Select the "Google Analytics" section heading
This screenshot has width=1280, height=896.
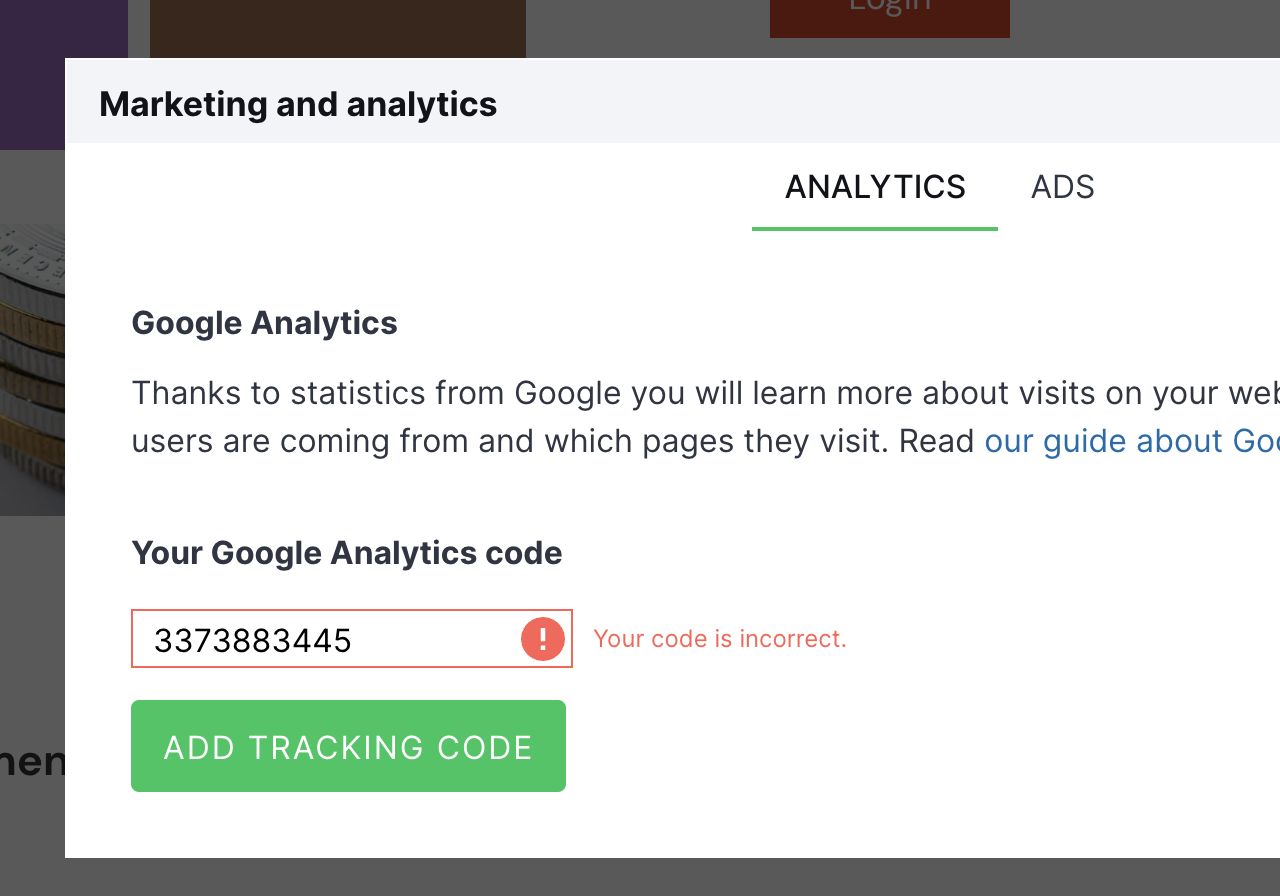point(264,323)
